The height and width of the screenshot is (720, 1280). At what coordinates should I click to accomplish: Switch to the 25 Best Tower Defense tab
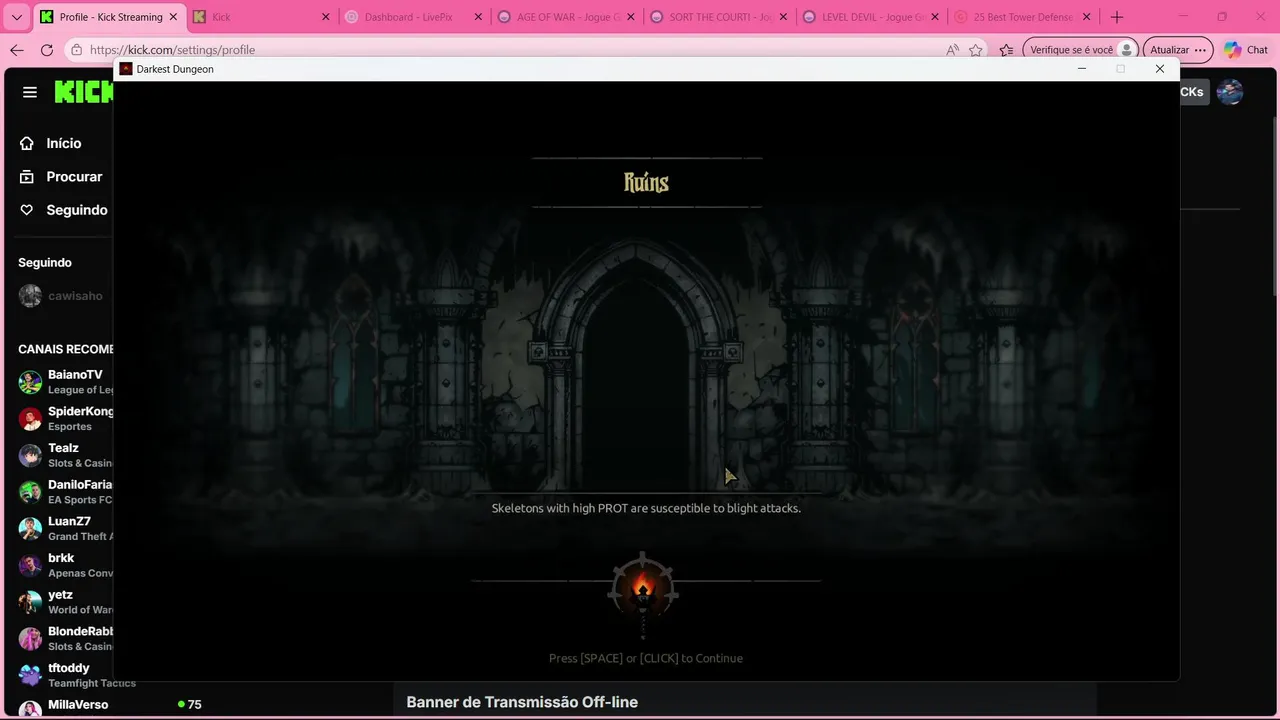[x=1022, y=17]
